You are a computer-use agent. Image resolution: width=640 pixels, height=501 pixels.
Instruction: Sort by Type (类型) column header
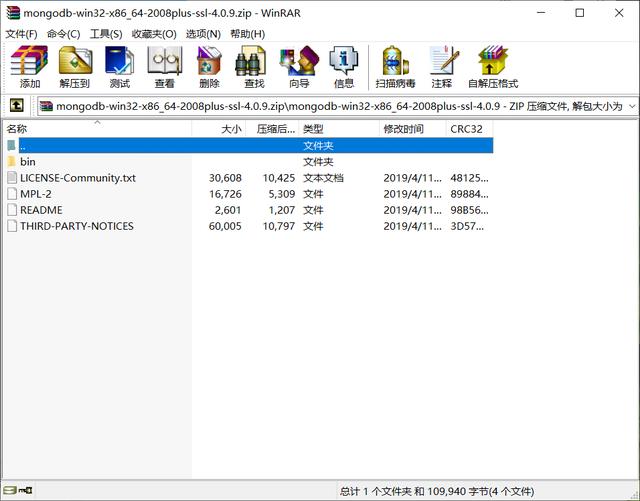point(339,129)
